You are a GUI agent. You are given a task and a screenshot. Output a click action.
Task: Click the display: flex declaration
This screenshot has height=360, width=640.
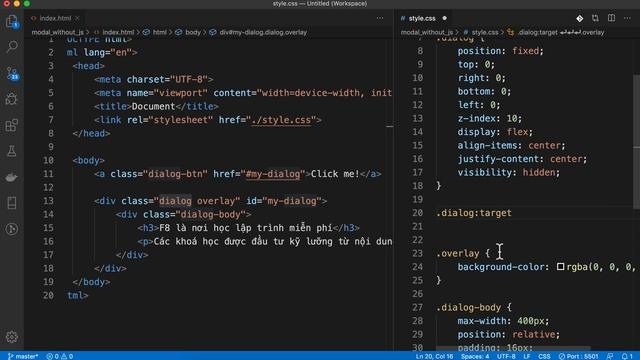[495, 132]
